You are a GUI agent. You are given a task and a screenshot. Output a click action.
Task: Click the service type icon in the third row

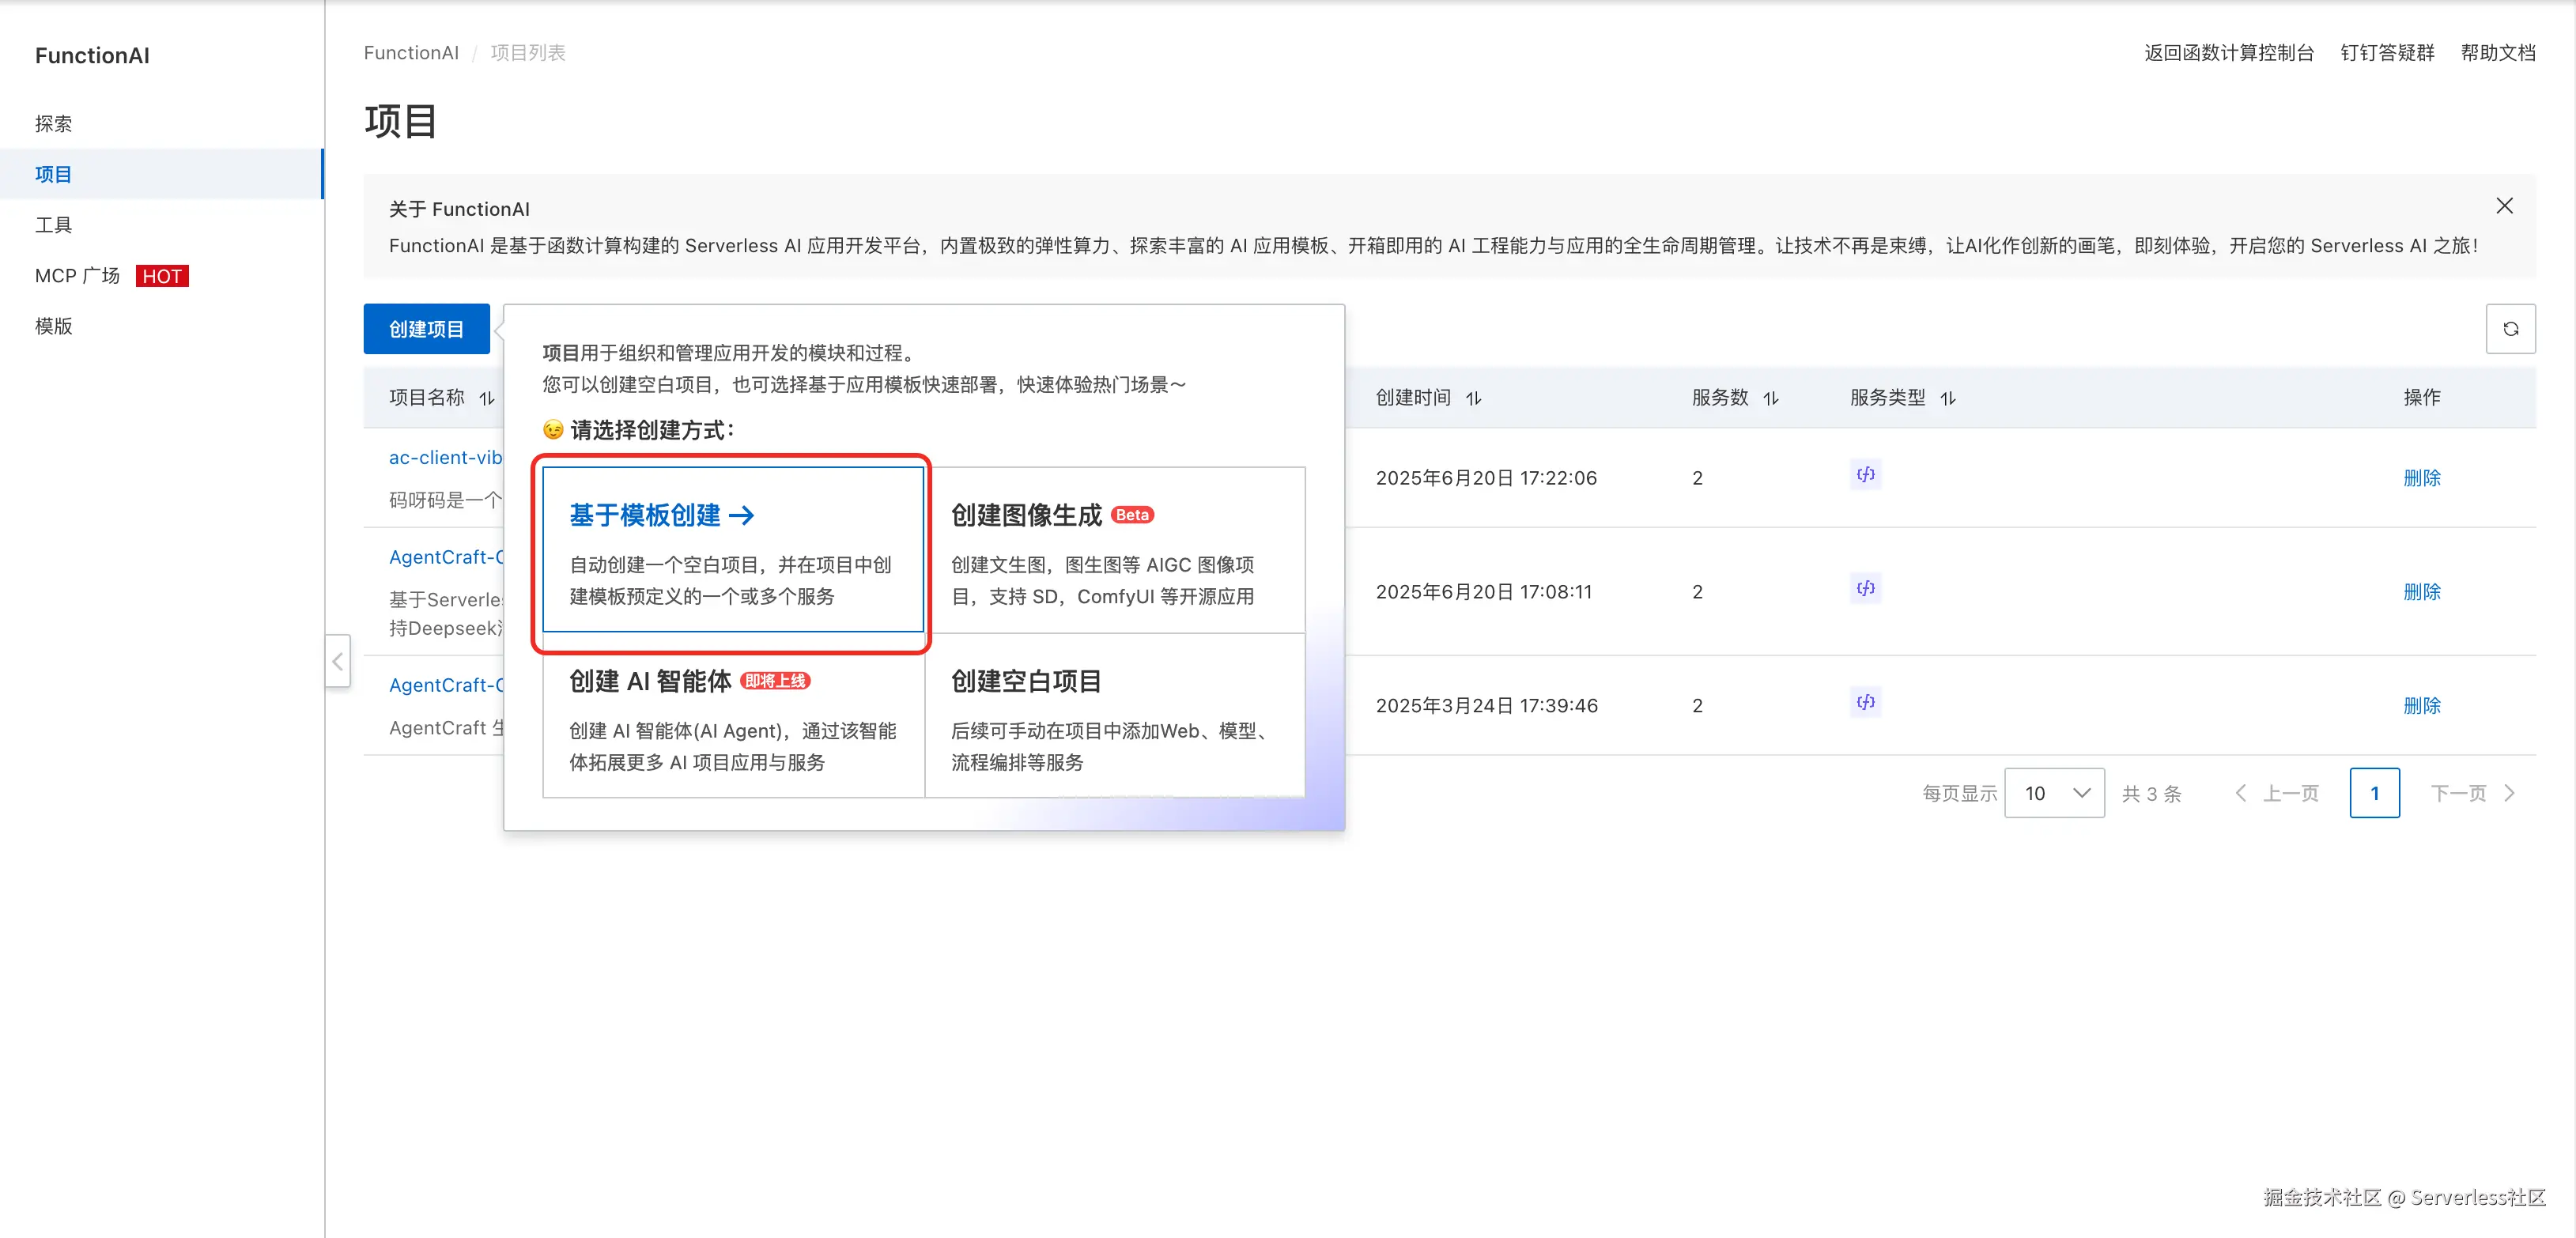[x=1865, y=703]
